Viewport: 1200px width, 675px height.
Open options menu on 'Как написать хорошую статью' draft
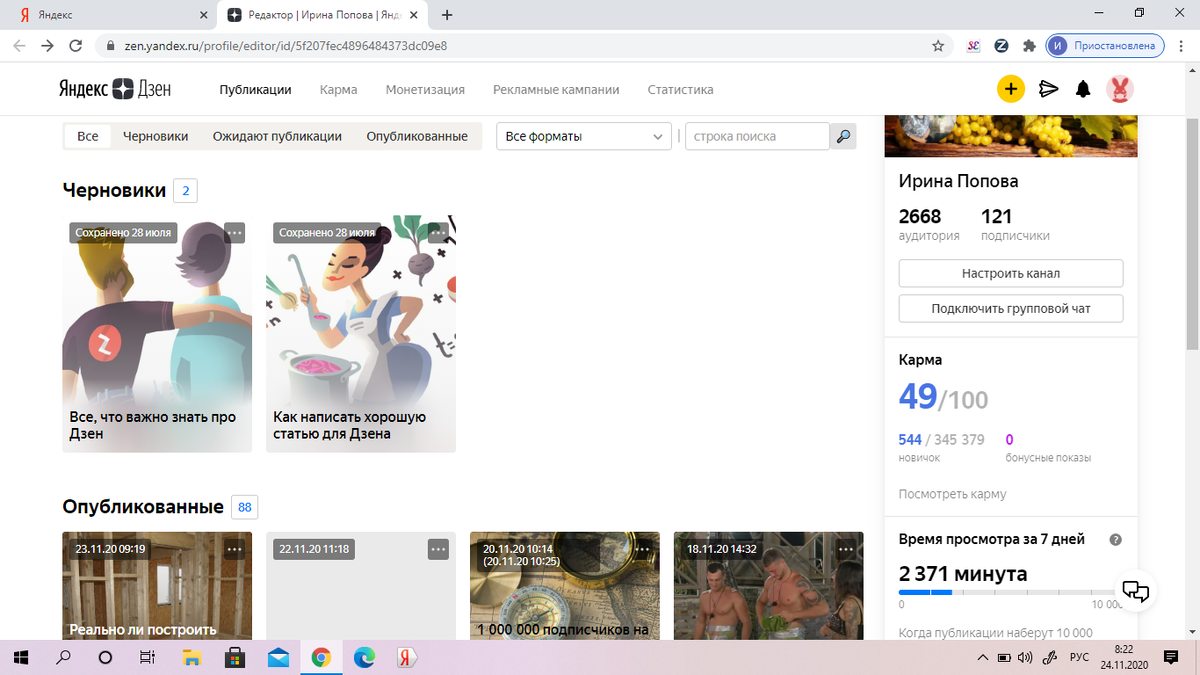coord(438,232)
